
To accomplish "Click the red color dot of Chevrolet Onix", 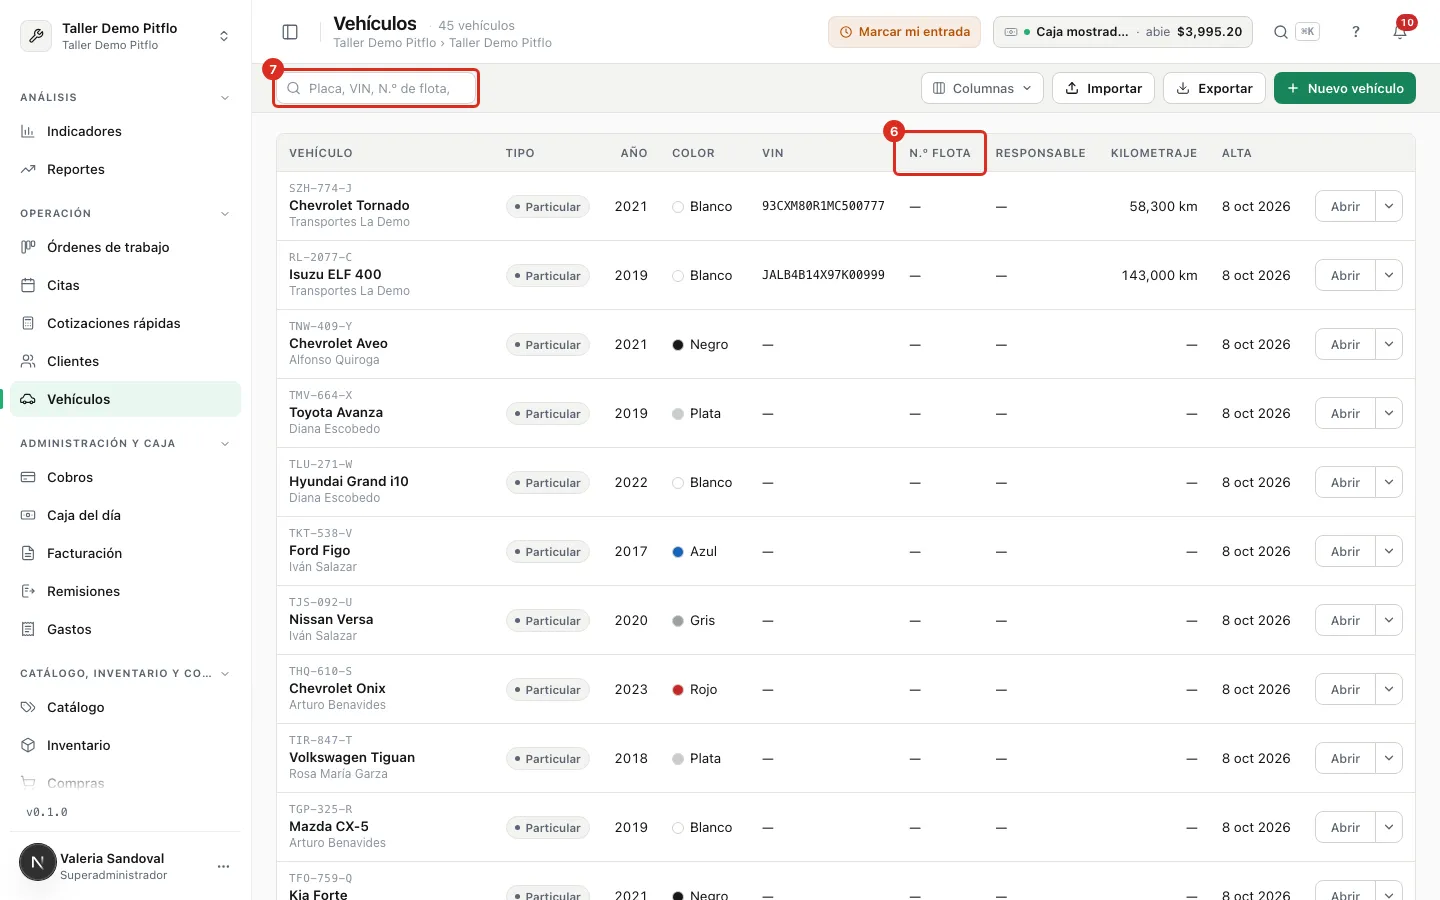I will click(x=678, y=690).
